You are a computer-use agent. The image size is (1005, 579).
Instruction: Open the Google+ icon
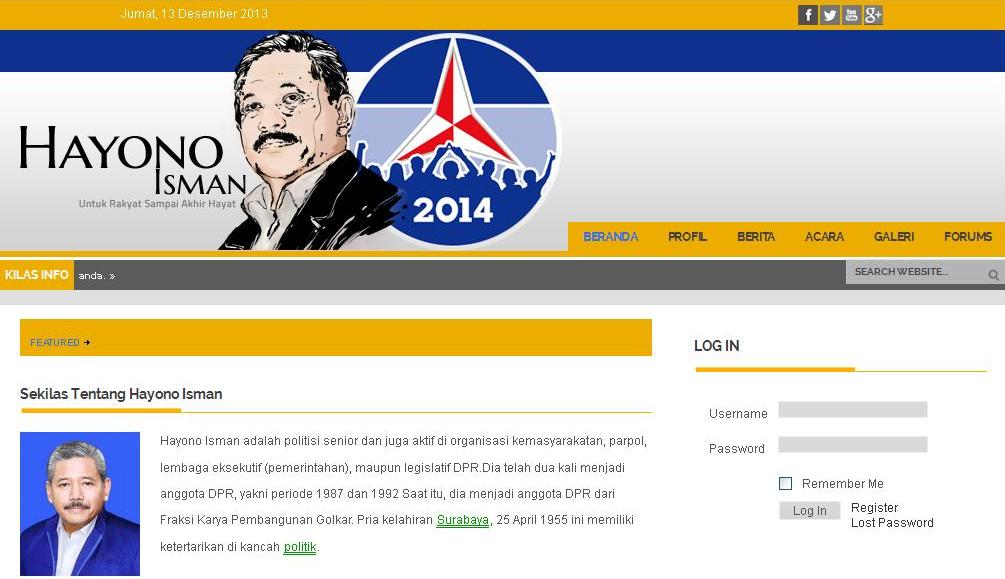point(873,15)
